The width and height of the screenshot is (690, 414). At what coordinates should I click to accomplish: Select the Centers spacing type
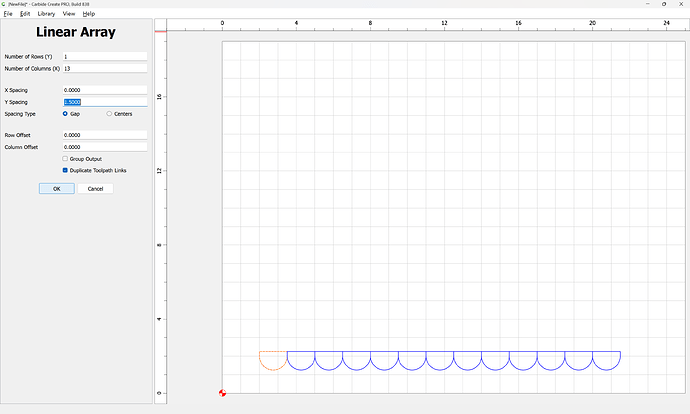point(109,114)
